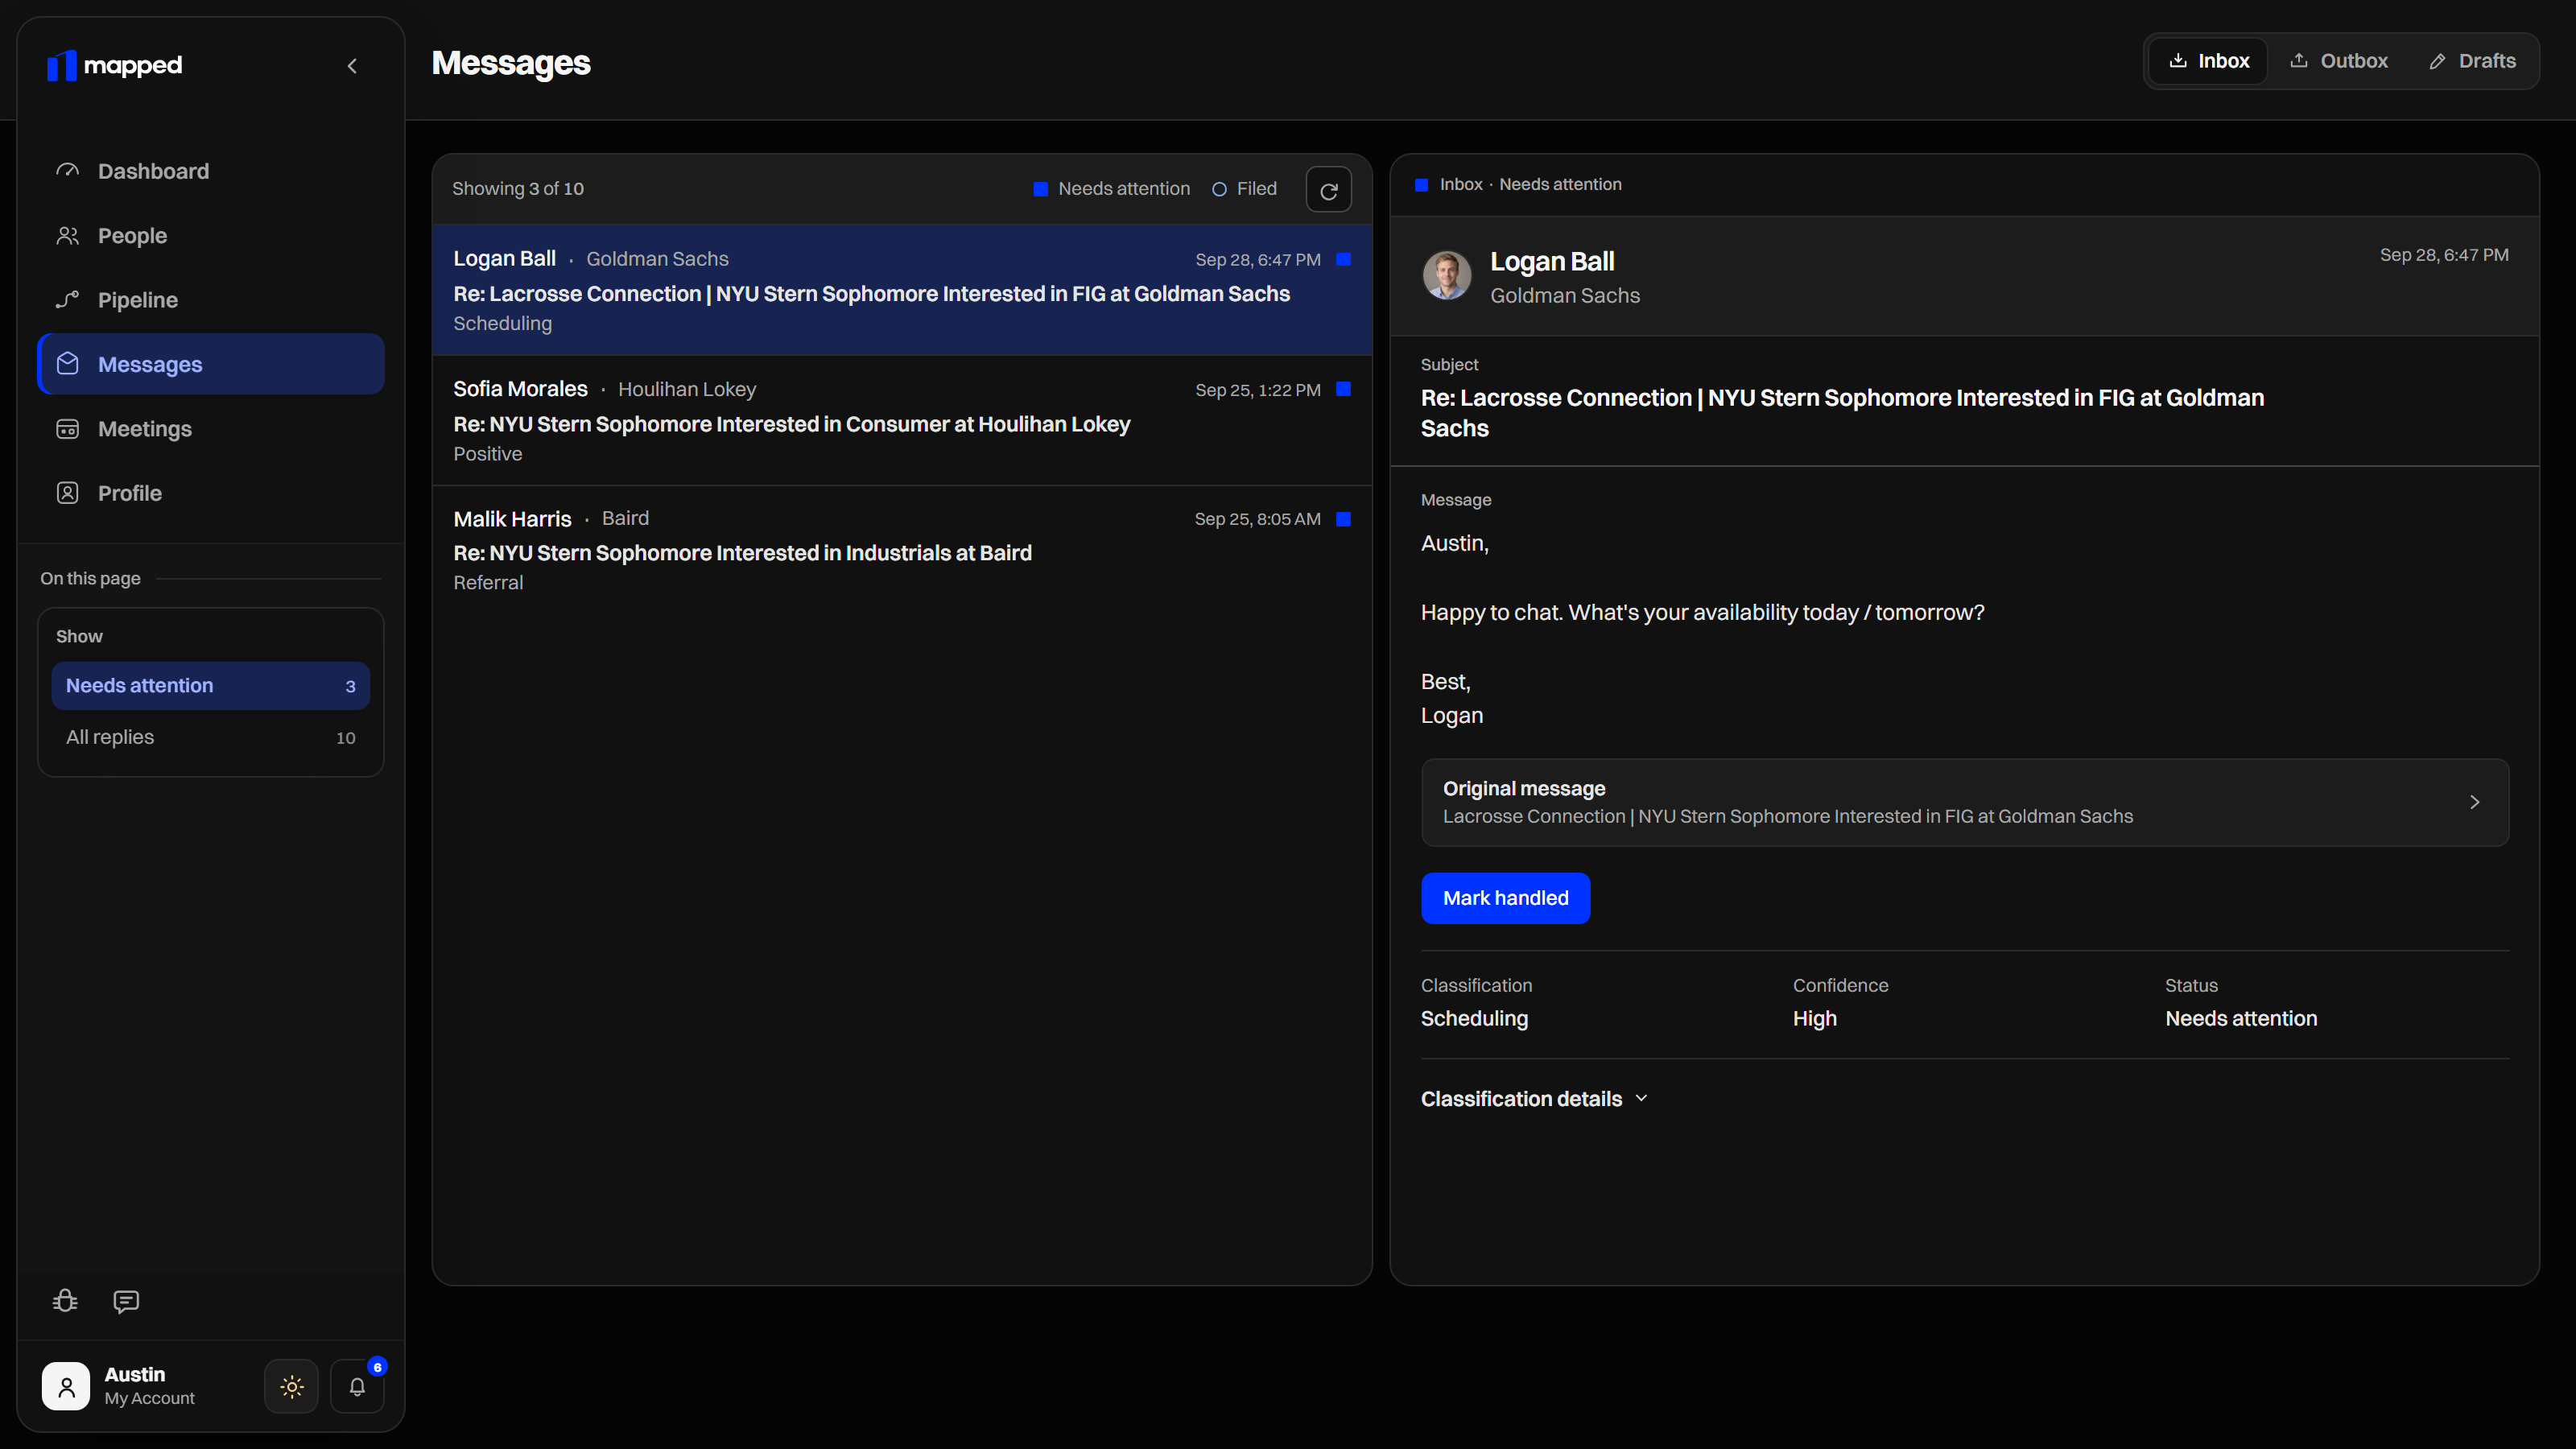
Task: Show All replies filter
Action: point(211,738)
